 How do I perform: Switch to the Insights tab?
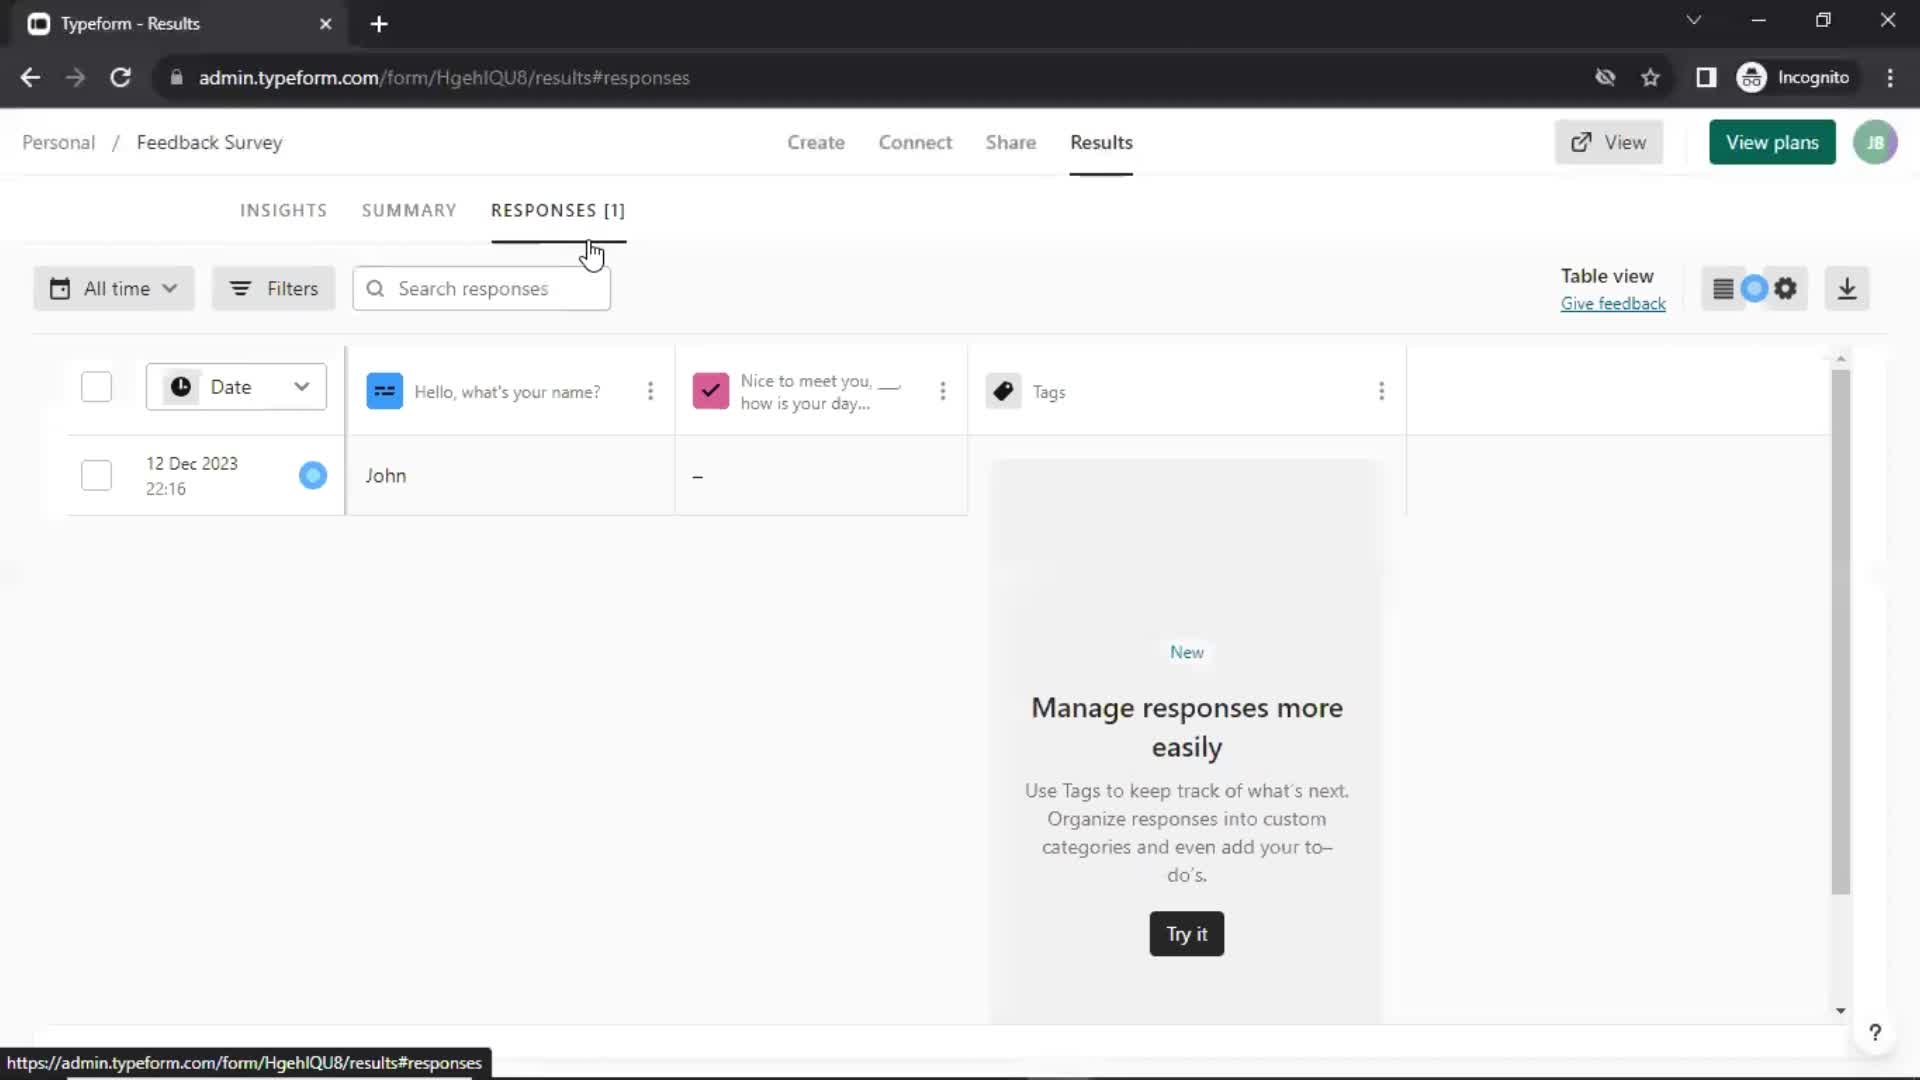pos(283,211)
